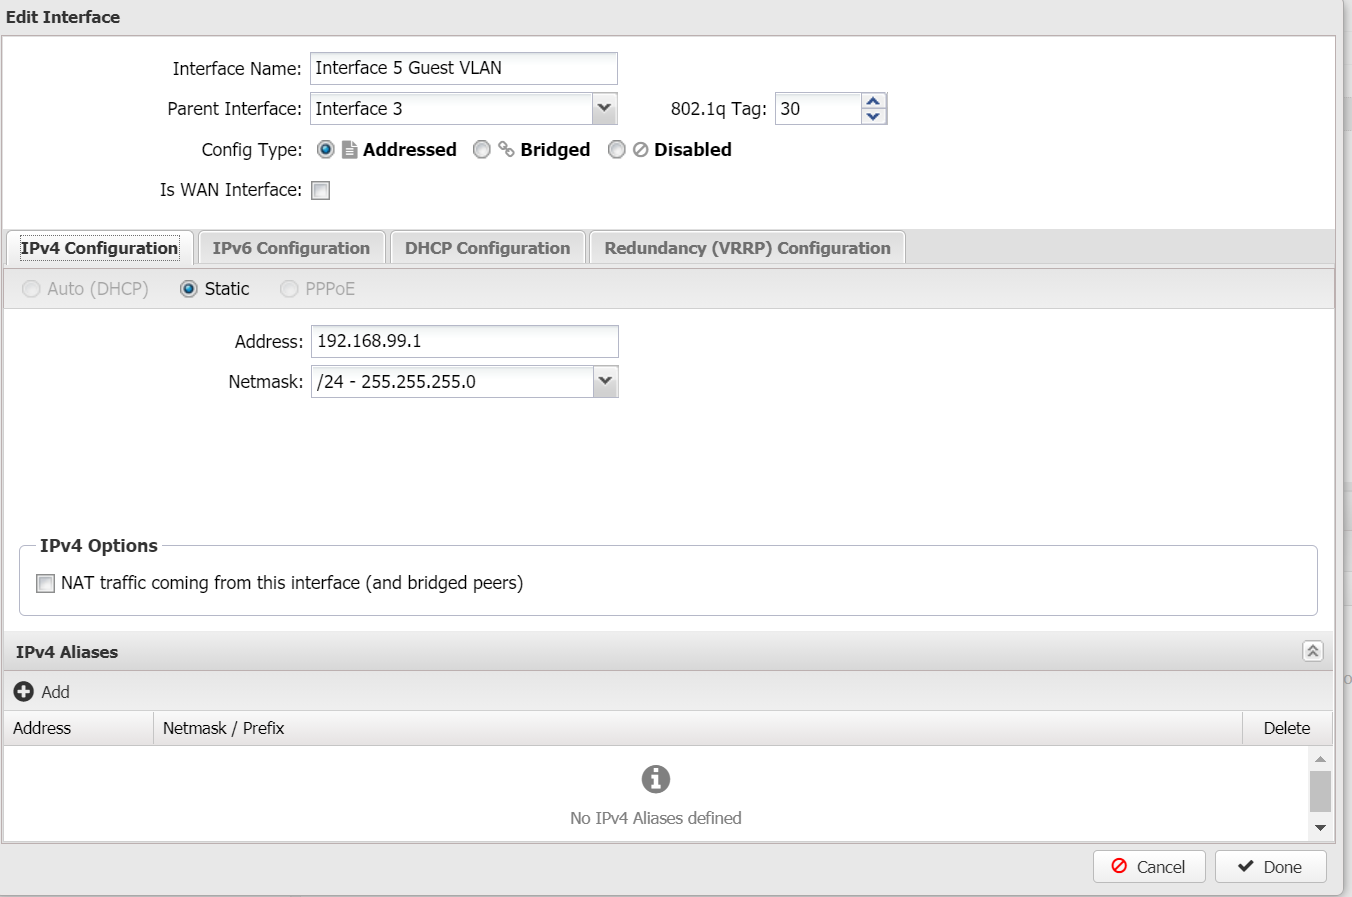This screenshot has height=897, width=1352.
Task: Click the IPv4 Address input field
Action: point(464,341)
